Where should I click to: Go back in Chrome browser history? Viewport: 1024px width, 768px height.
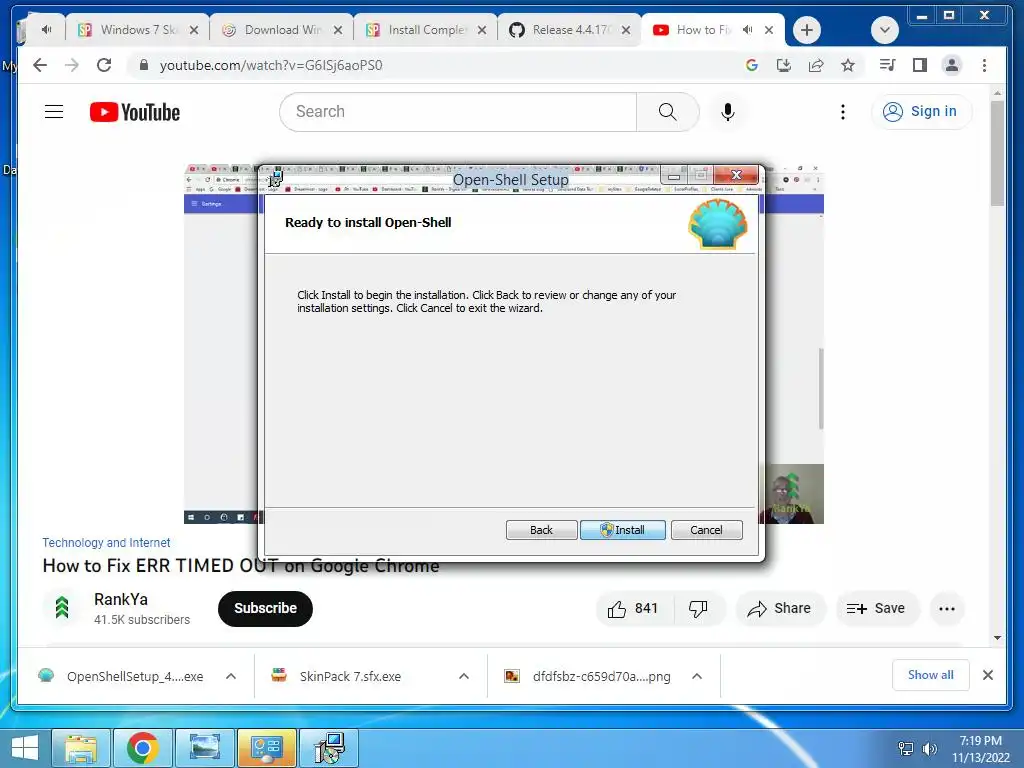click(x=40, y=65)
